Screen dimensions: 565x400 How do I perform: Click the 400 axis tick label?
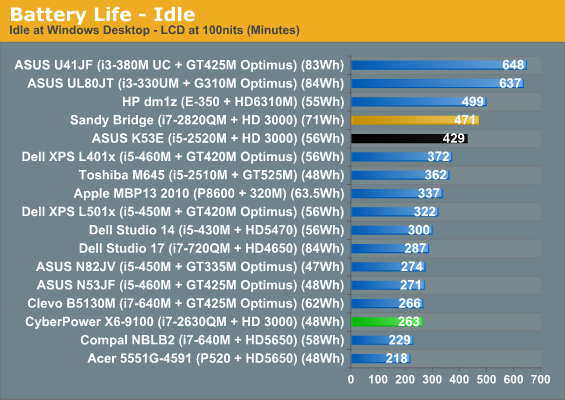pyautogui.click(x=459, y=379)
